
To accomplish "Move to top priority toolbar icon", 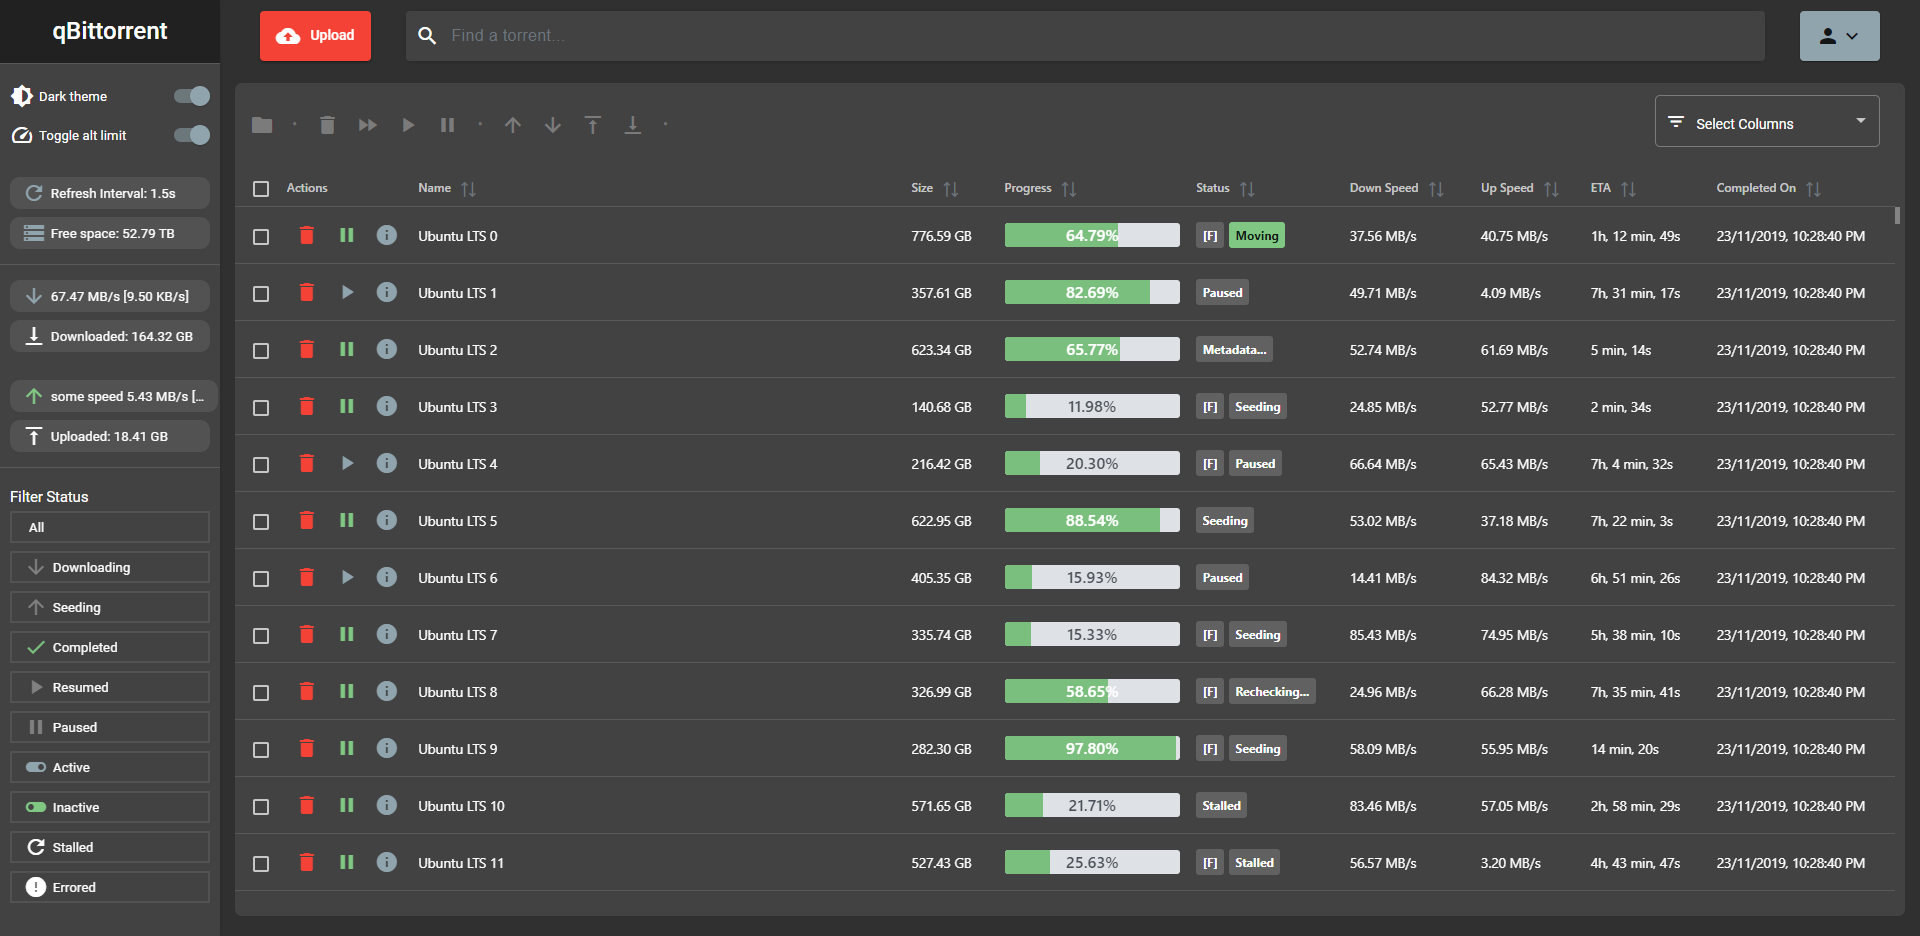I will tap(593, 125).
